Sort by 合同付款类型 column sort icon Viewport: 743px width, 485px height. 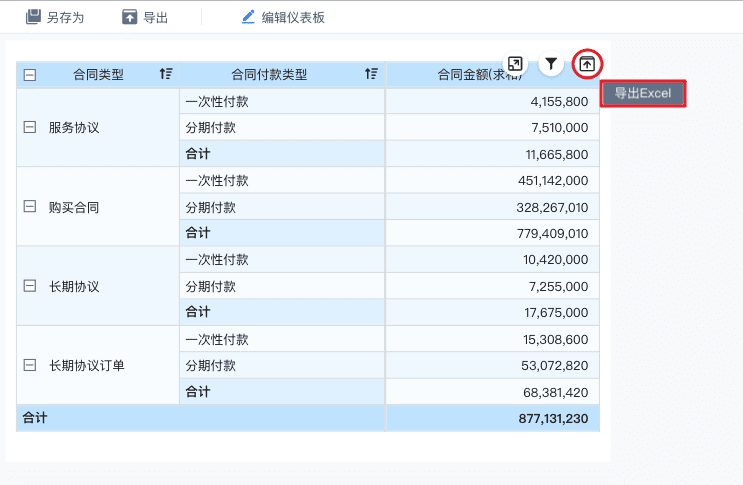pyautogui.click(x=371, y=74)
